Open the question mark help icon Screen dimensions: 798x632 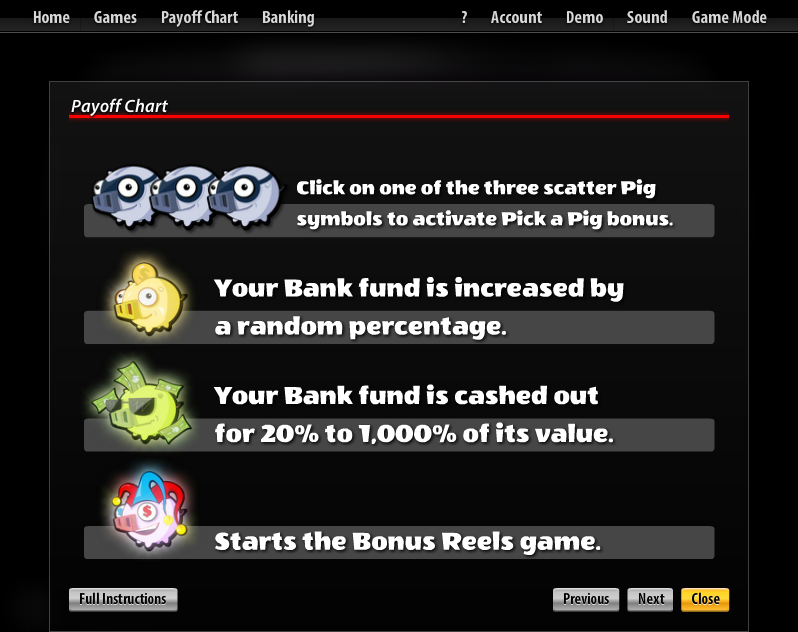464,17
